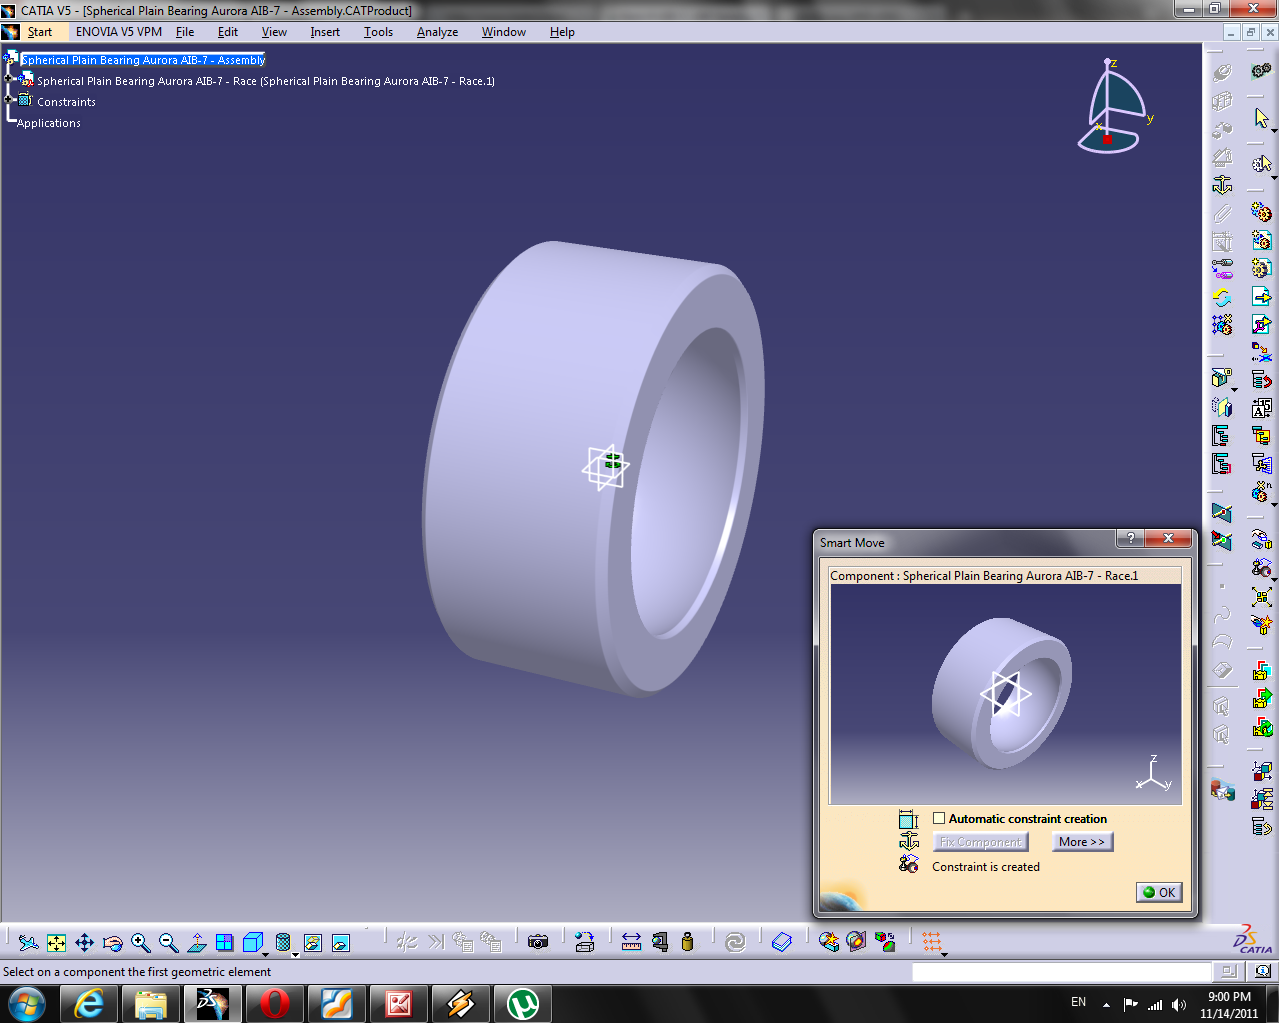Open the Tools menu
This screenshot has height=1023, width=1279.
click(x=378, y=32)
